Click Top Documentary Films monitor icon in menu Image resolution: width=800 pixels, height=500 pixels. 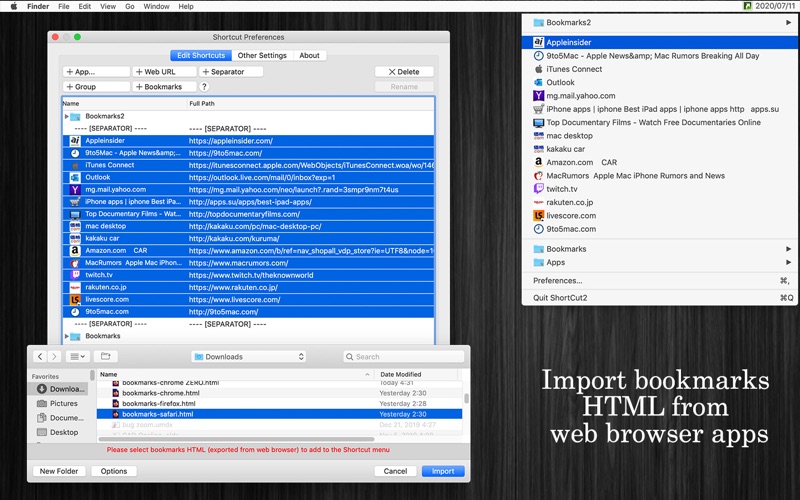pos(538,122)
